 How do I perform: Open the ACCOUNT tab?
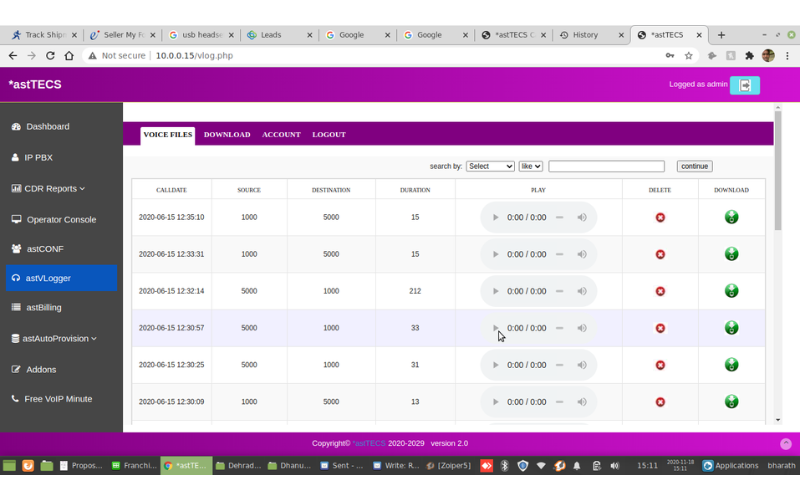[x=281, y=134]
